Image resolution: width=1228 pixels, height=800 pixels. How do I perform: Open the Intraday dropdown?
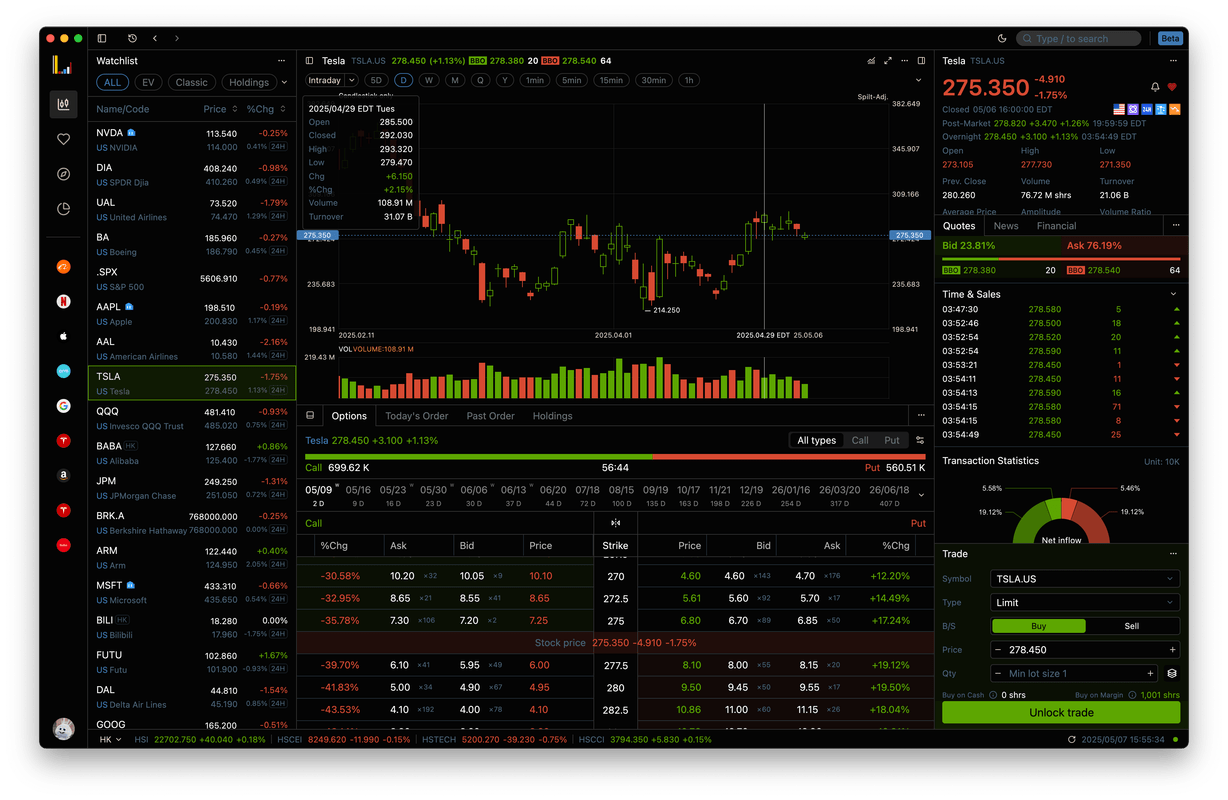pos(330,80)
